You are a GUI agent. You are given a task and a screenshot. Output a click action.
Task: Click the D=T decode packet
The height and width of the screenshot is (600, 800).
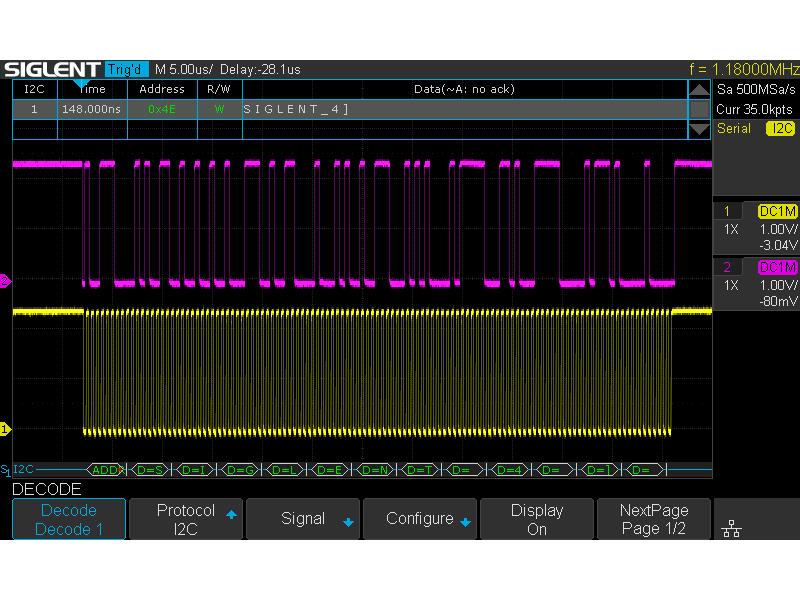pyautogui.click(x=419, y=470)
